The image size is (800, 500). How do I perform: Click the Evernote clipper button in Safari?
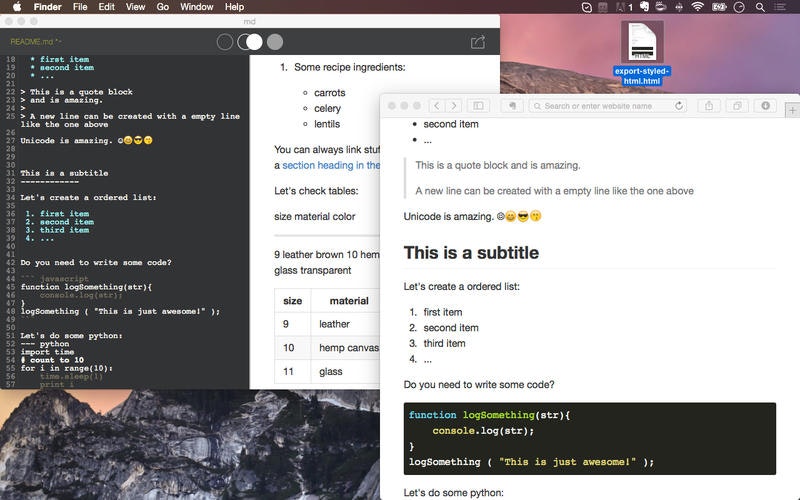click(x=512, y=106)
